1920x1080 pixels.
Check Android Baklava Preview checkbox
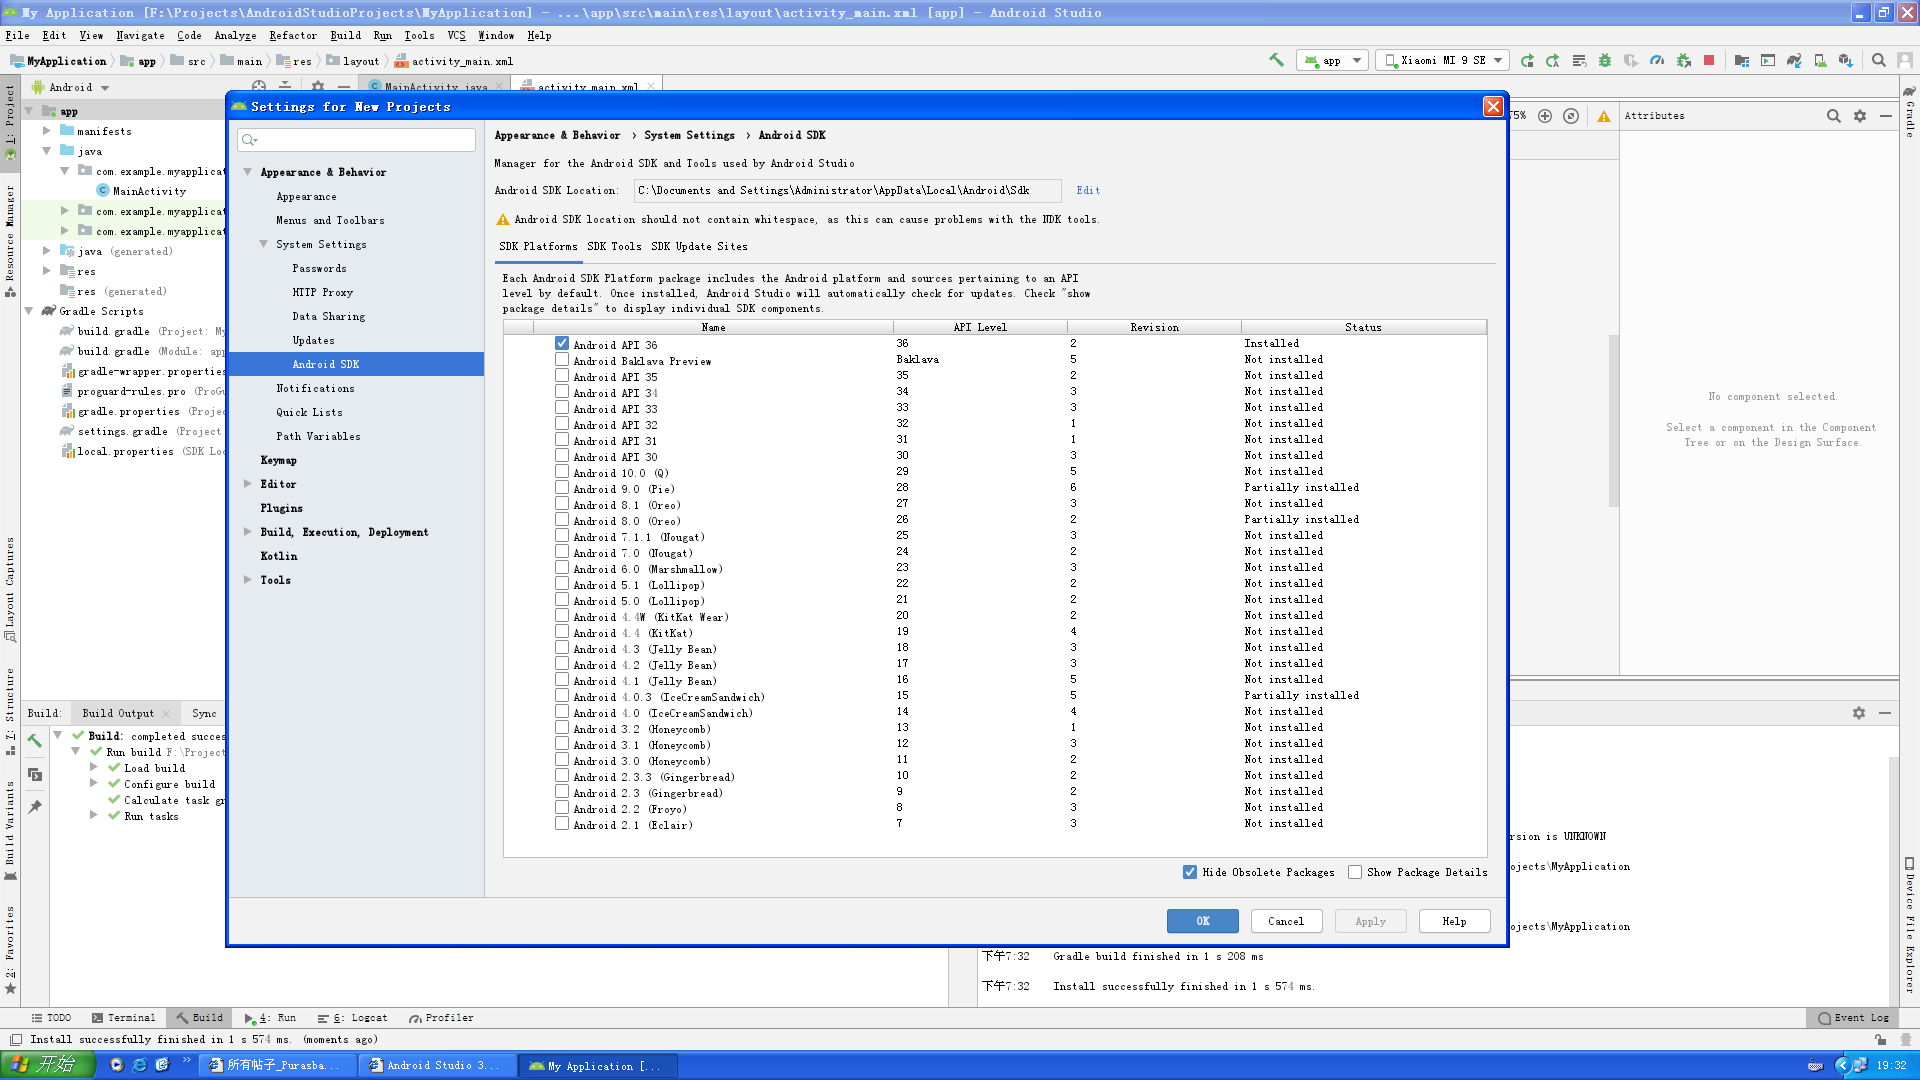coord(562,359)
